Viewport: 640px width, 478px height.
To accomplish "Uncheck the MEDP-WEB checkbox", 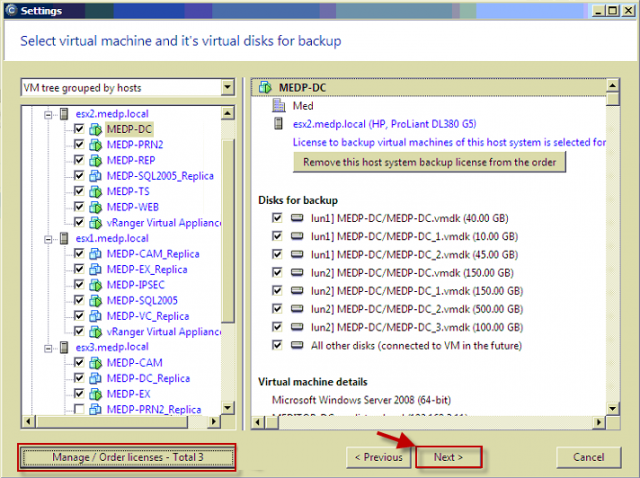I will pos(79,207).
